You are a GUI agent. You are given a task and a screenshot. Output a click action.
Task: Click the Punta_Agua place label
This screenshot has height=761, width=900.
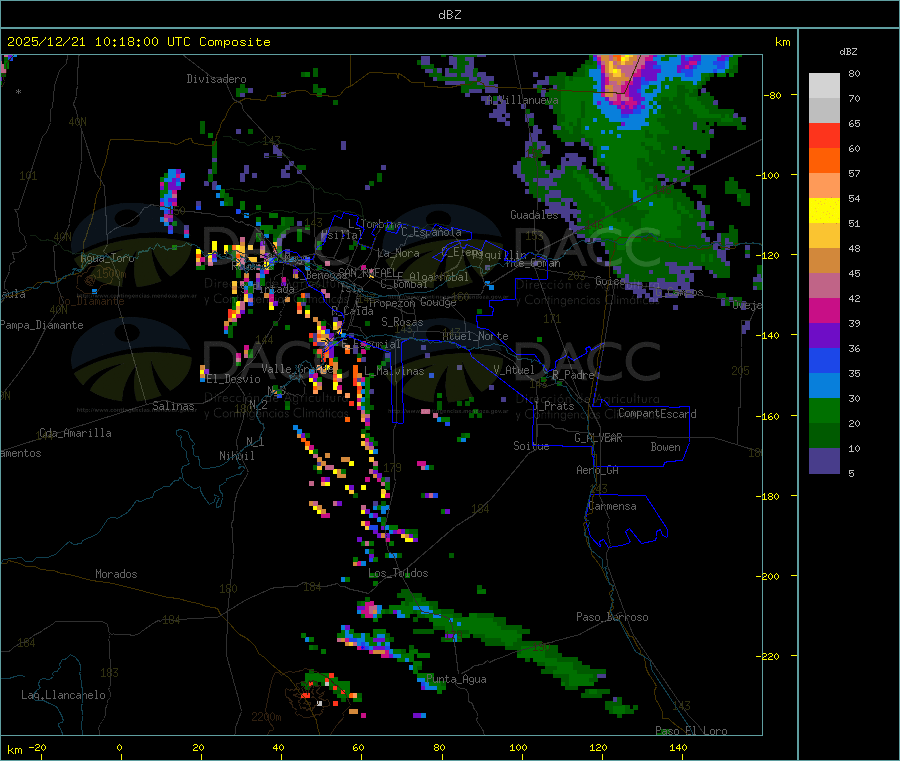tap(456, 680)
